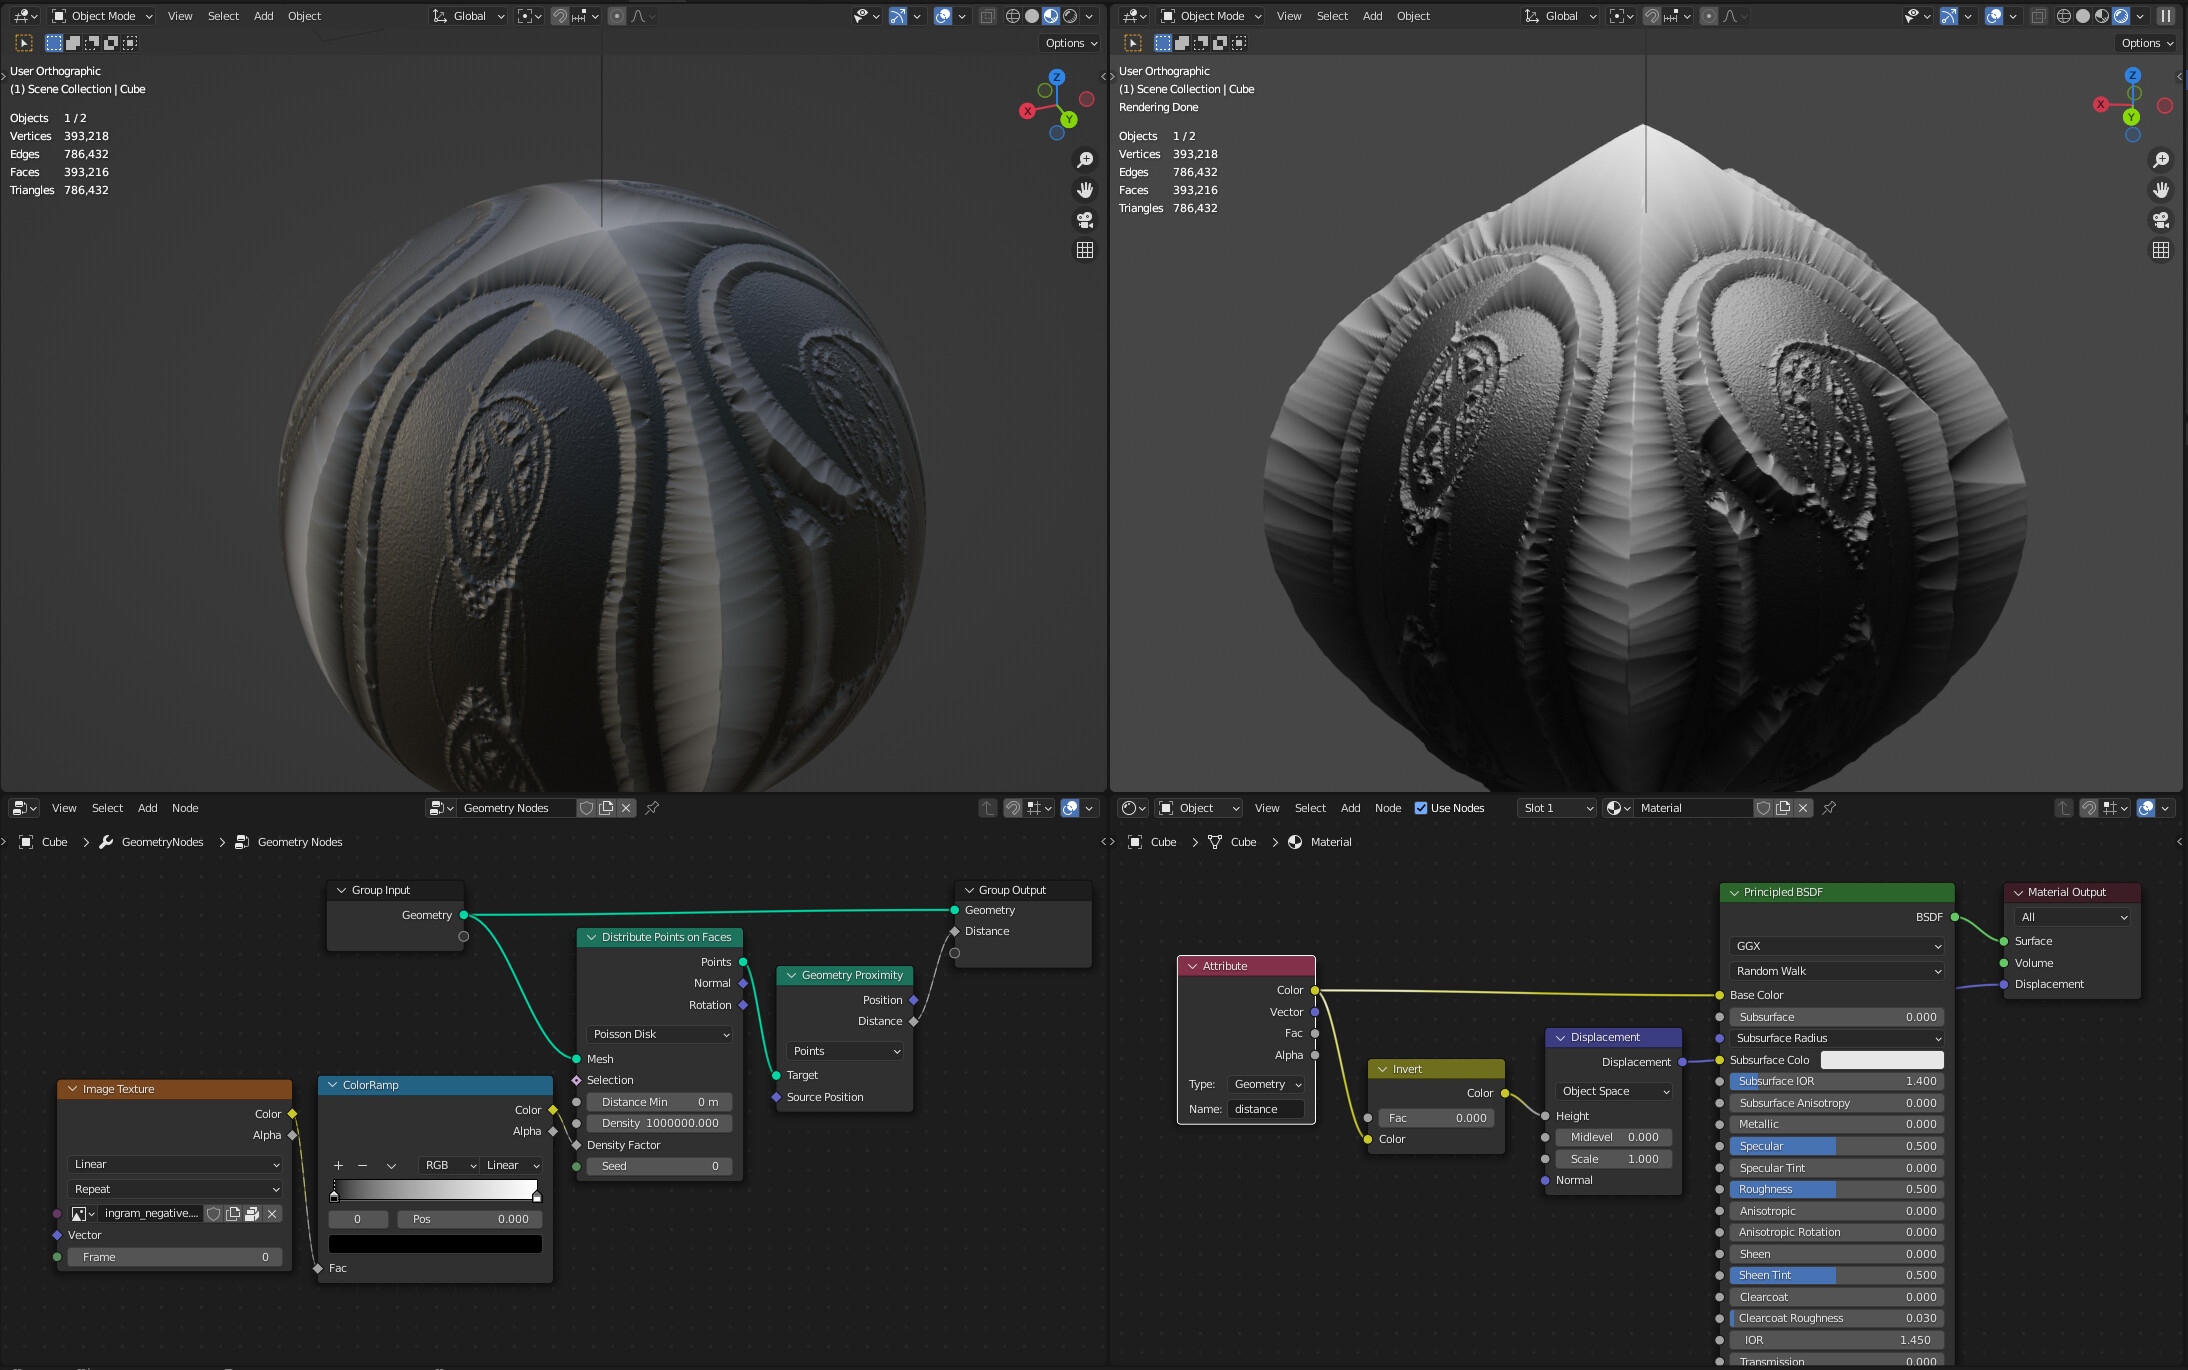Adjust Roughness slider in Principled BSDF
Viewport: 2188px width, 1370px height.
(1836, 1189)
